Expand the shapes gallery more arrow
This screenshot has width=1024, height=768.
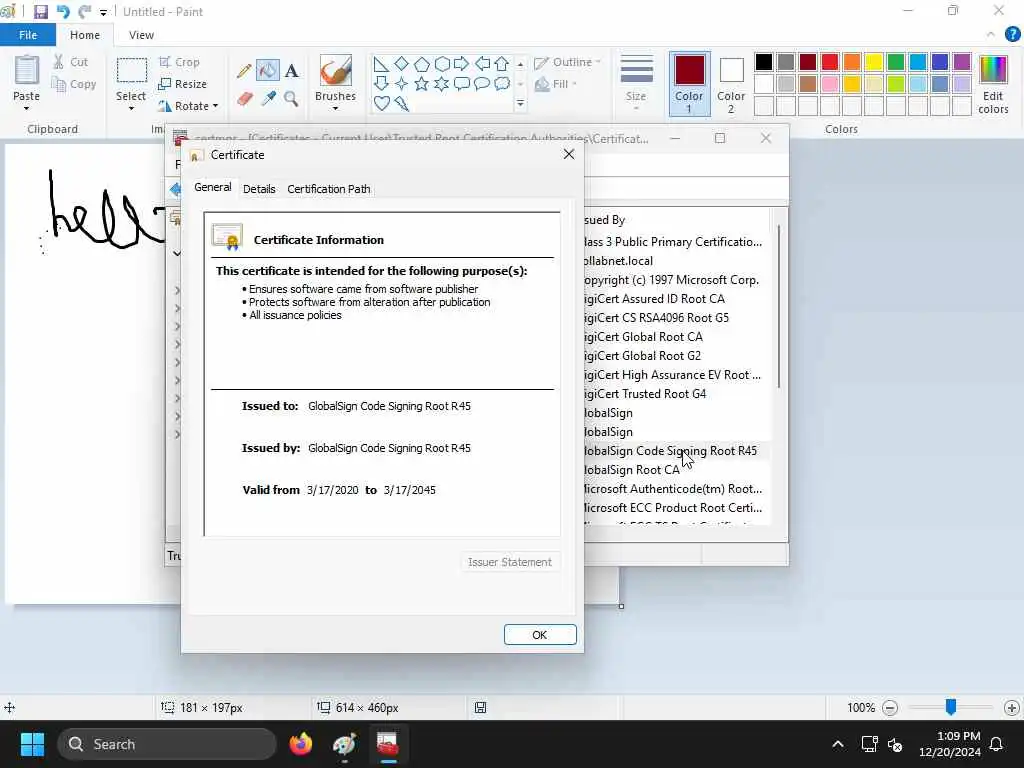click(520, 104)
